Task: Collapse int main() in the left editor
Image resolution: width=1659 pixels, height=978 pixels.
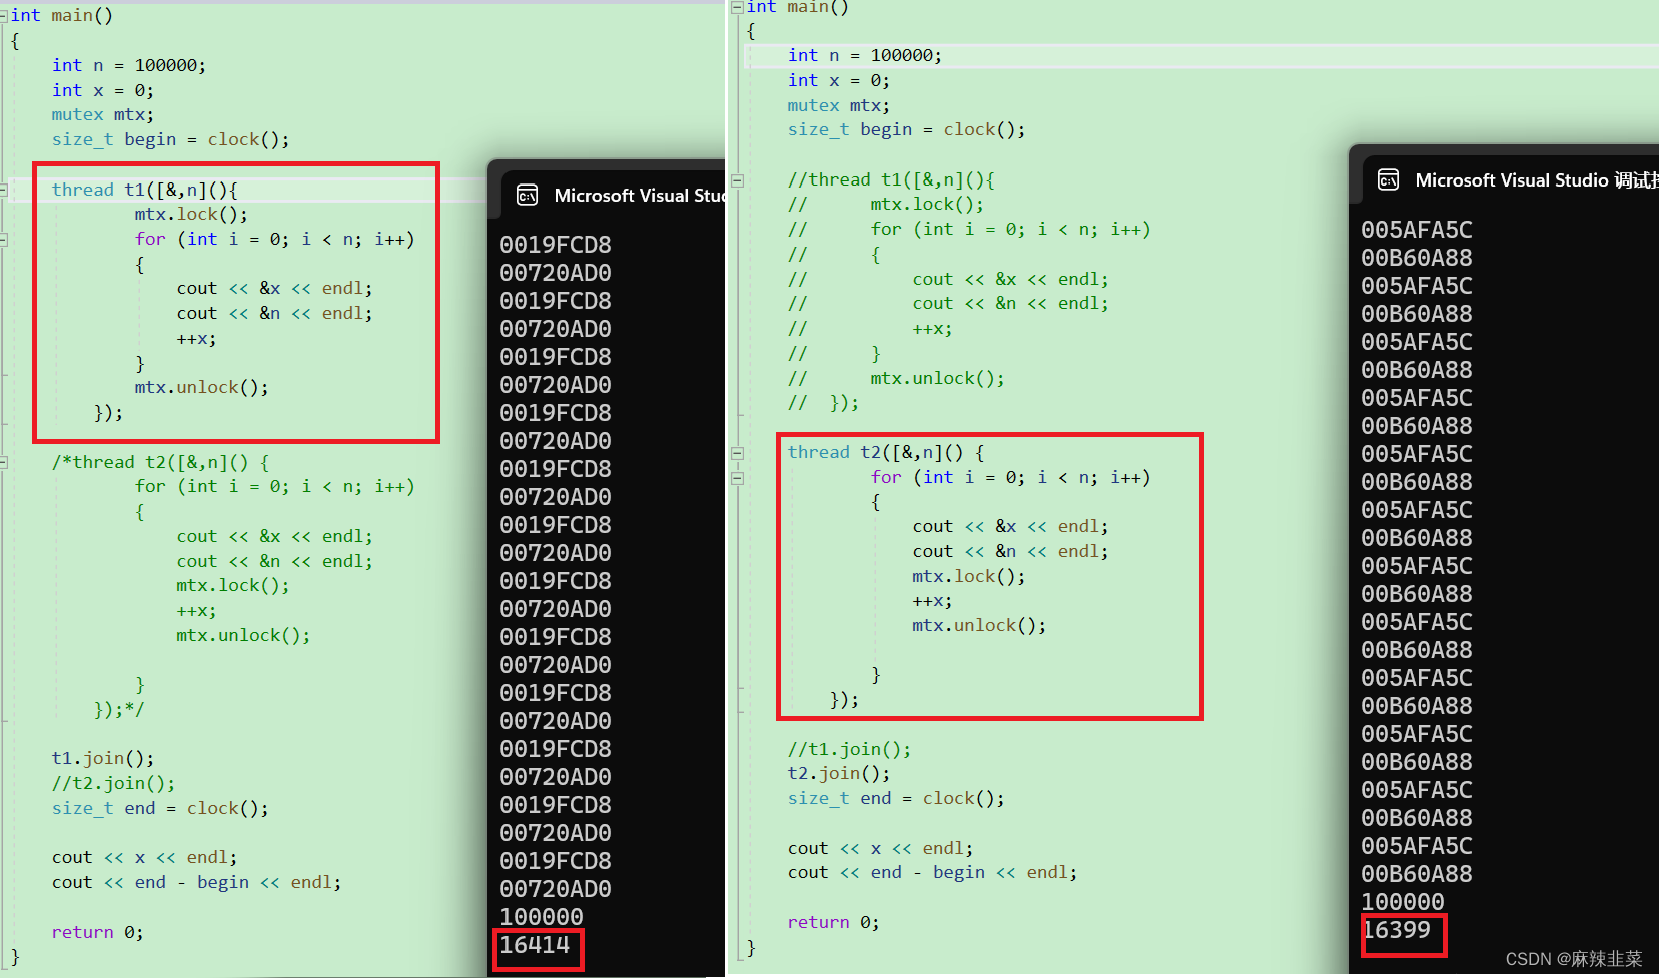Action: point(4,16)
